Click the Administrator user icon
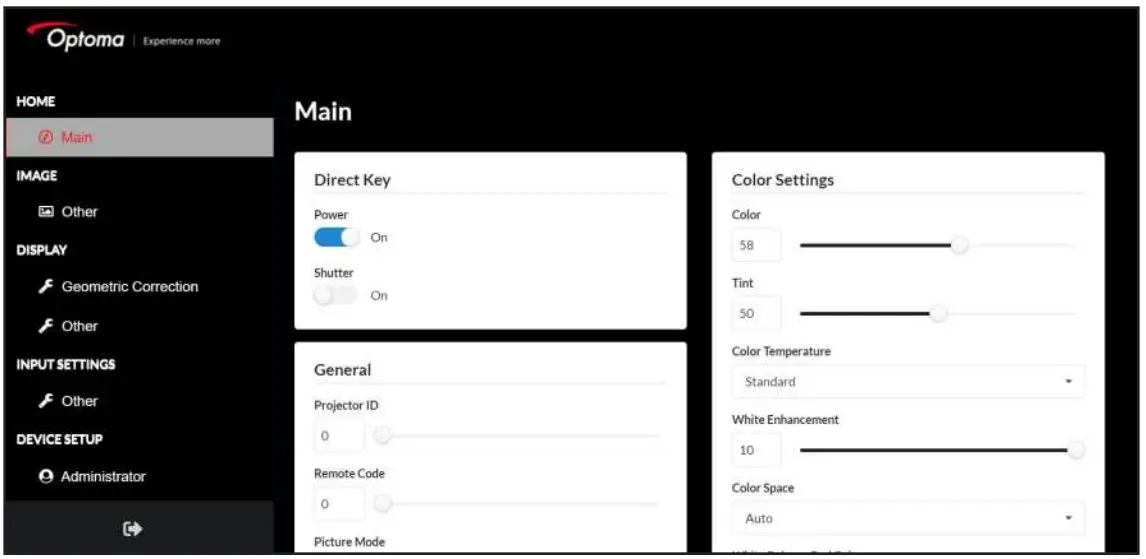The width and height of the screenshot is (1146, 559). point(46,477)
